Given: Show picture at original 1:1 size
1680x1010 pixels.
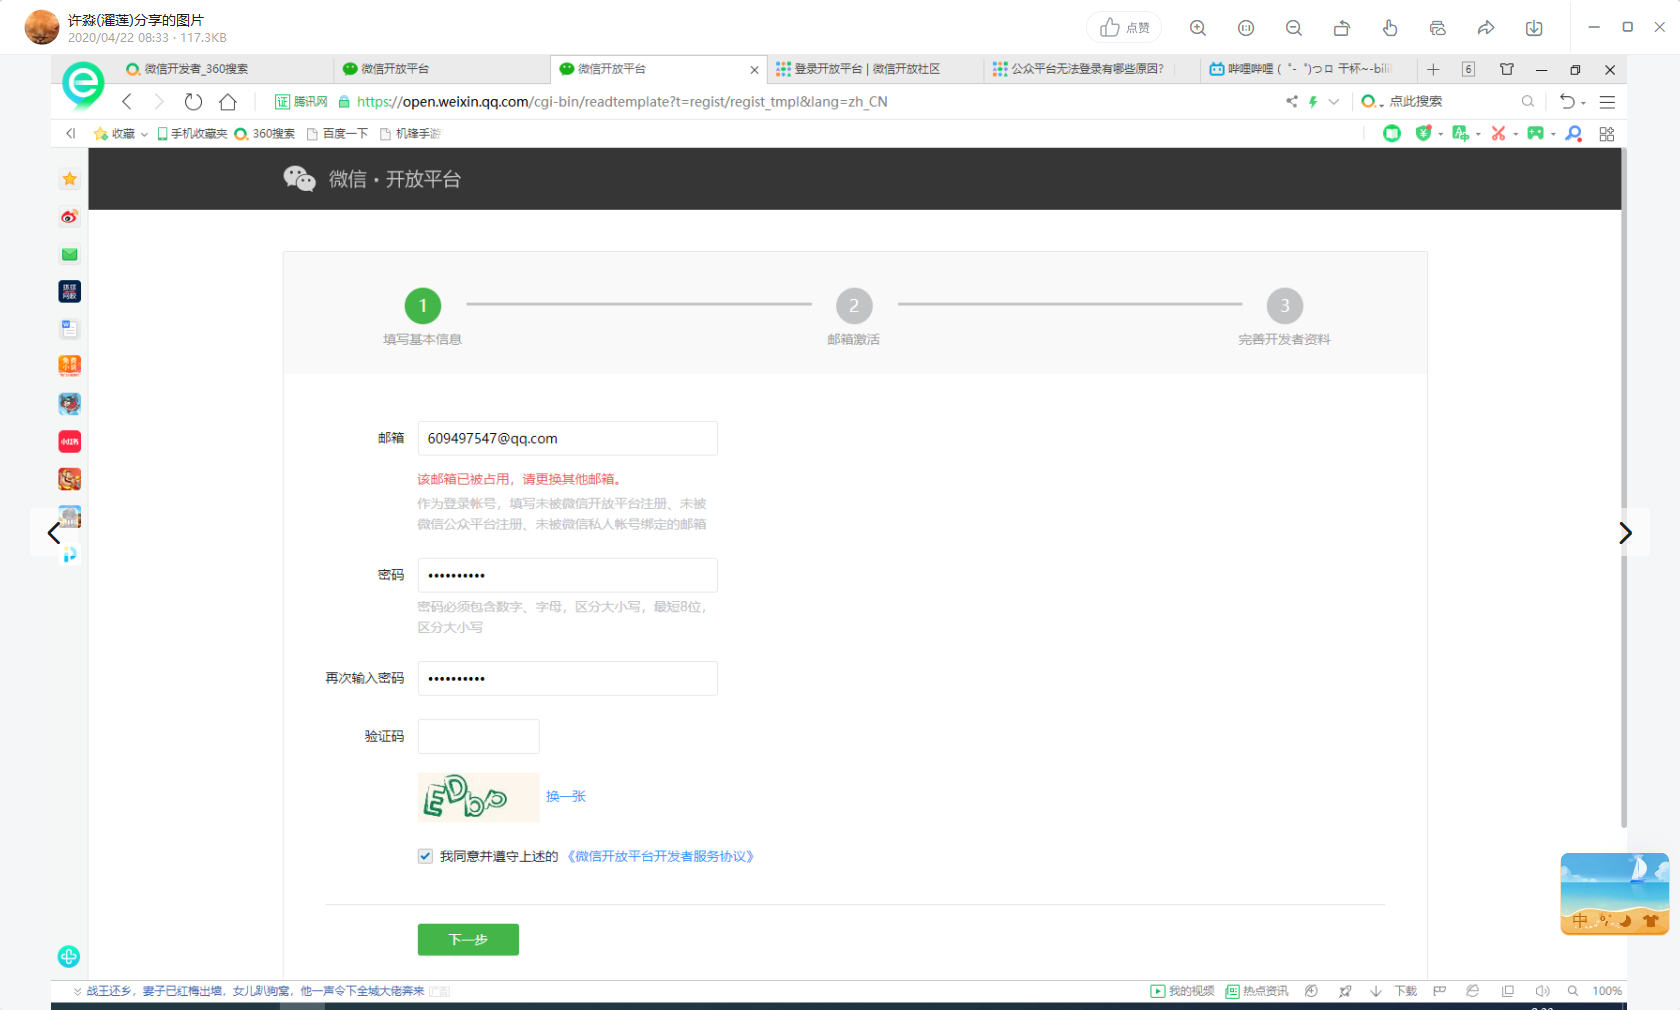Looking at the screenshot, I should click(1246, 28).
